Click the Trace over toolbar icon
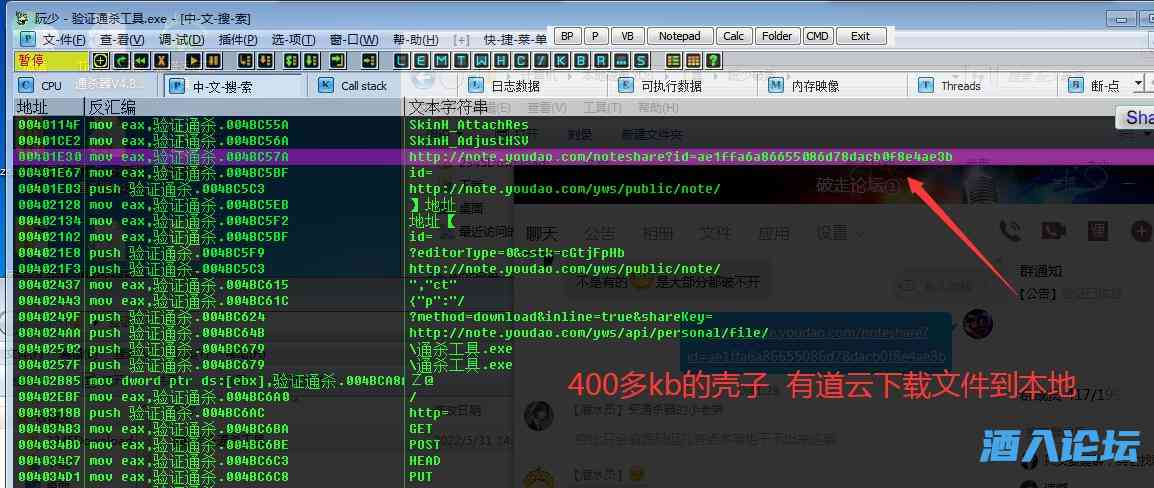Viewport: 1154px width, 488px height. pyautogui.click(x=311, y=60)
